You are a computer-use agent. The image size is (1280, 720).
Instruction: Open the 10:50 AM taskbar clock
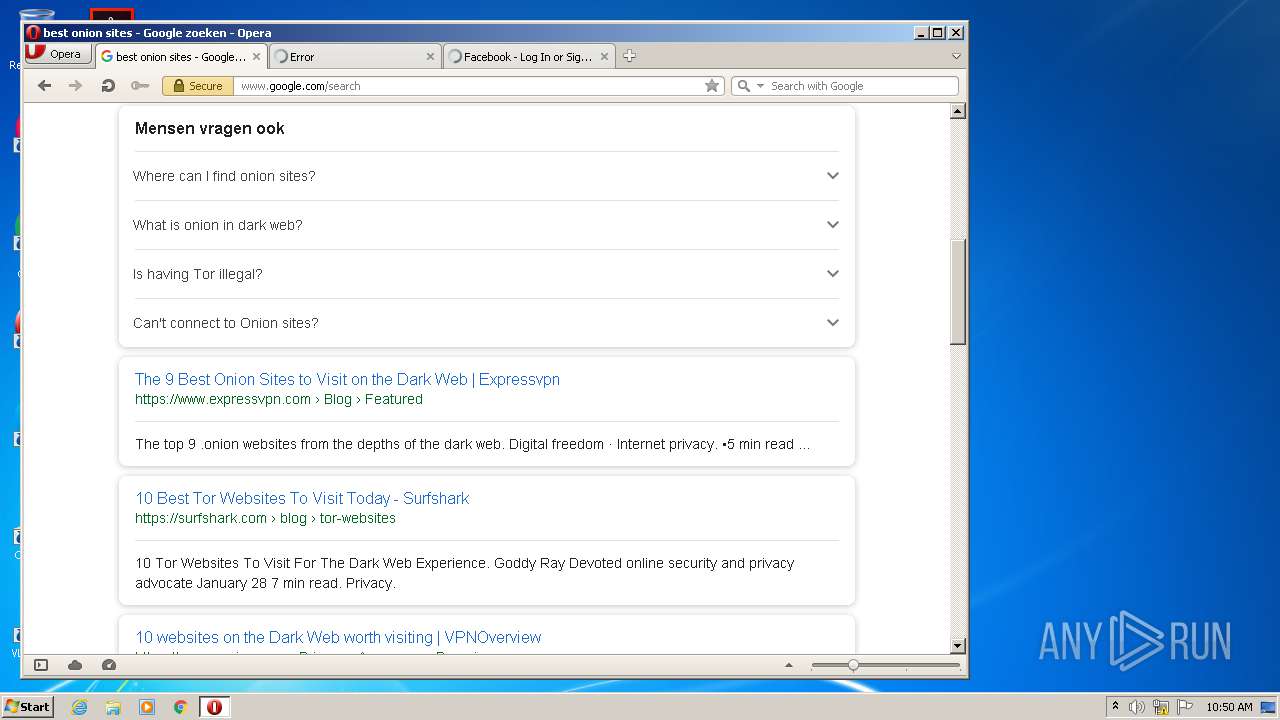(1229, 707)
